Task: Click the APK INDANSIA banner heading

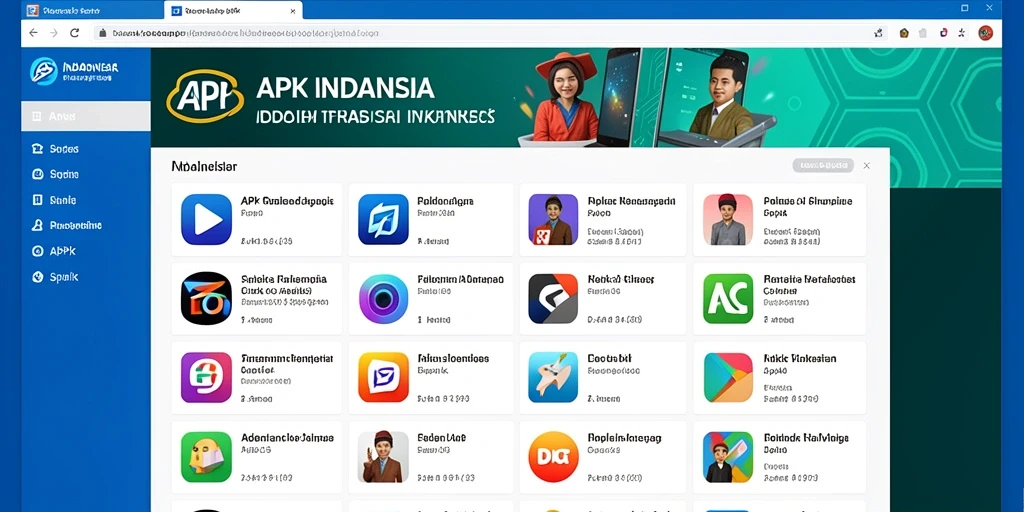Action: [345, 88]
